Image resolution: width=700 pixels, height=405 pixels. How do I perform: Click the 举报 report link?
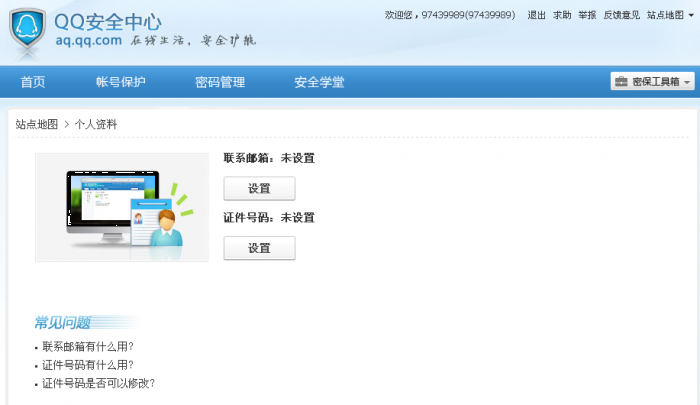pos(587,15)
